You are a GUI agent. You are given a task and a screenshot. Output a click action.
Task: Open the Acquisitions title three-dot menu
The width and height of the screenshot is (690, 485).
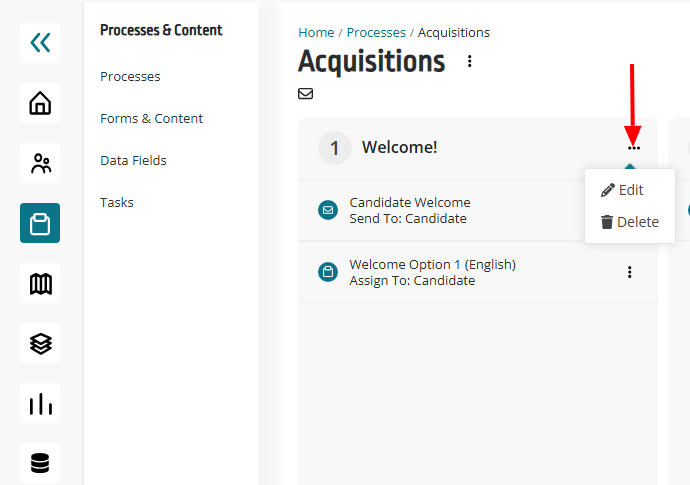[470, 61]
